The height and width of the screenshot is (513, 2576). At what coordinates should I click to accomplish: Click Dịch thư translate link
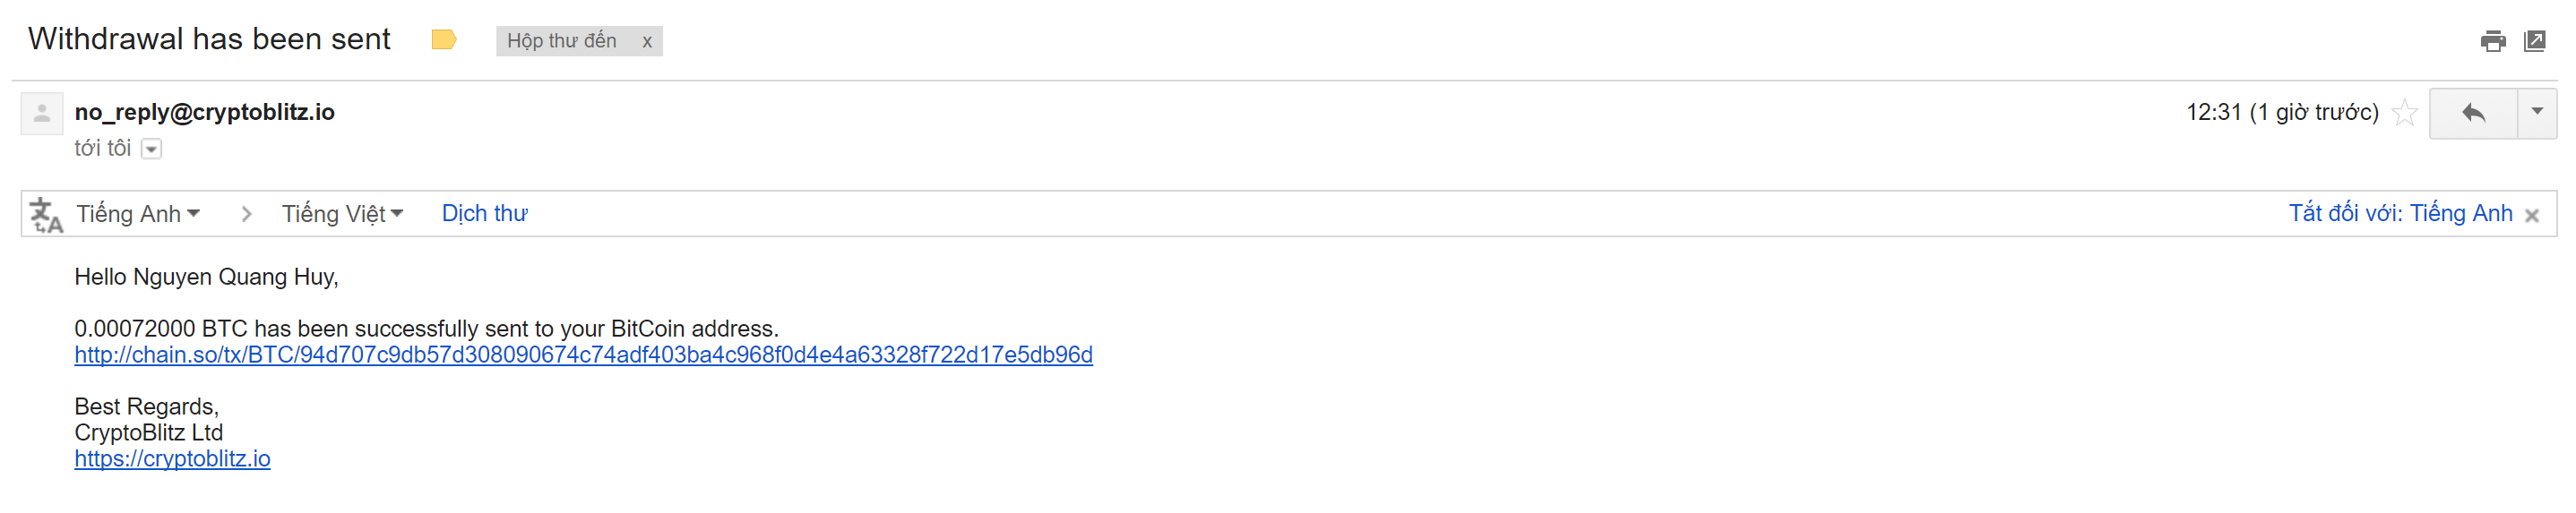click(x=484, y=214)
